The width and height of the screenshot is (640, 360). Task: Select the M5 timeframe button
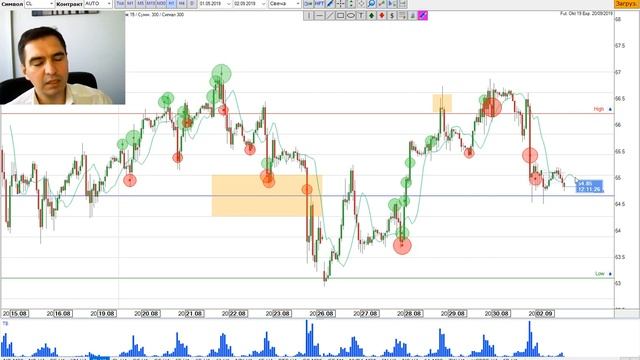pos(140,4)
